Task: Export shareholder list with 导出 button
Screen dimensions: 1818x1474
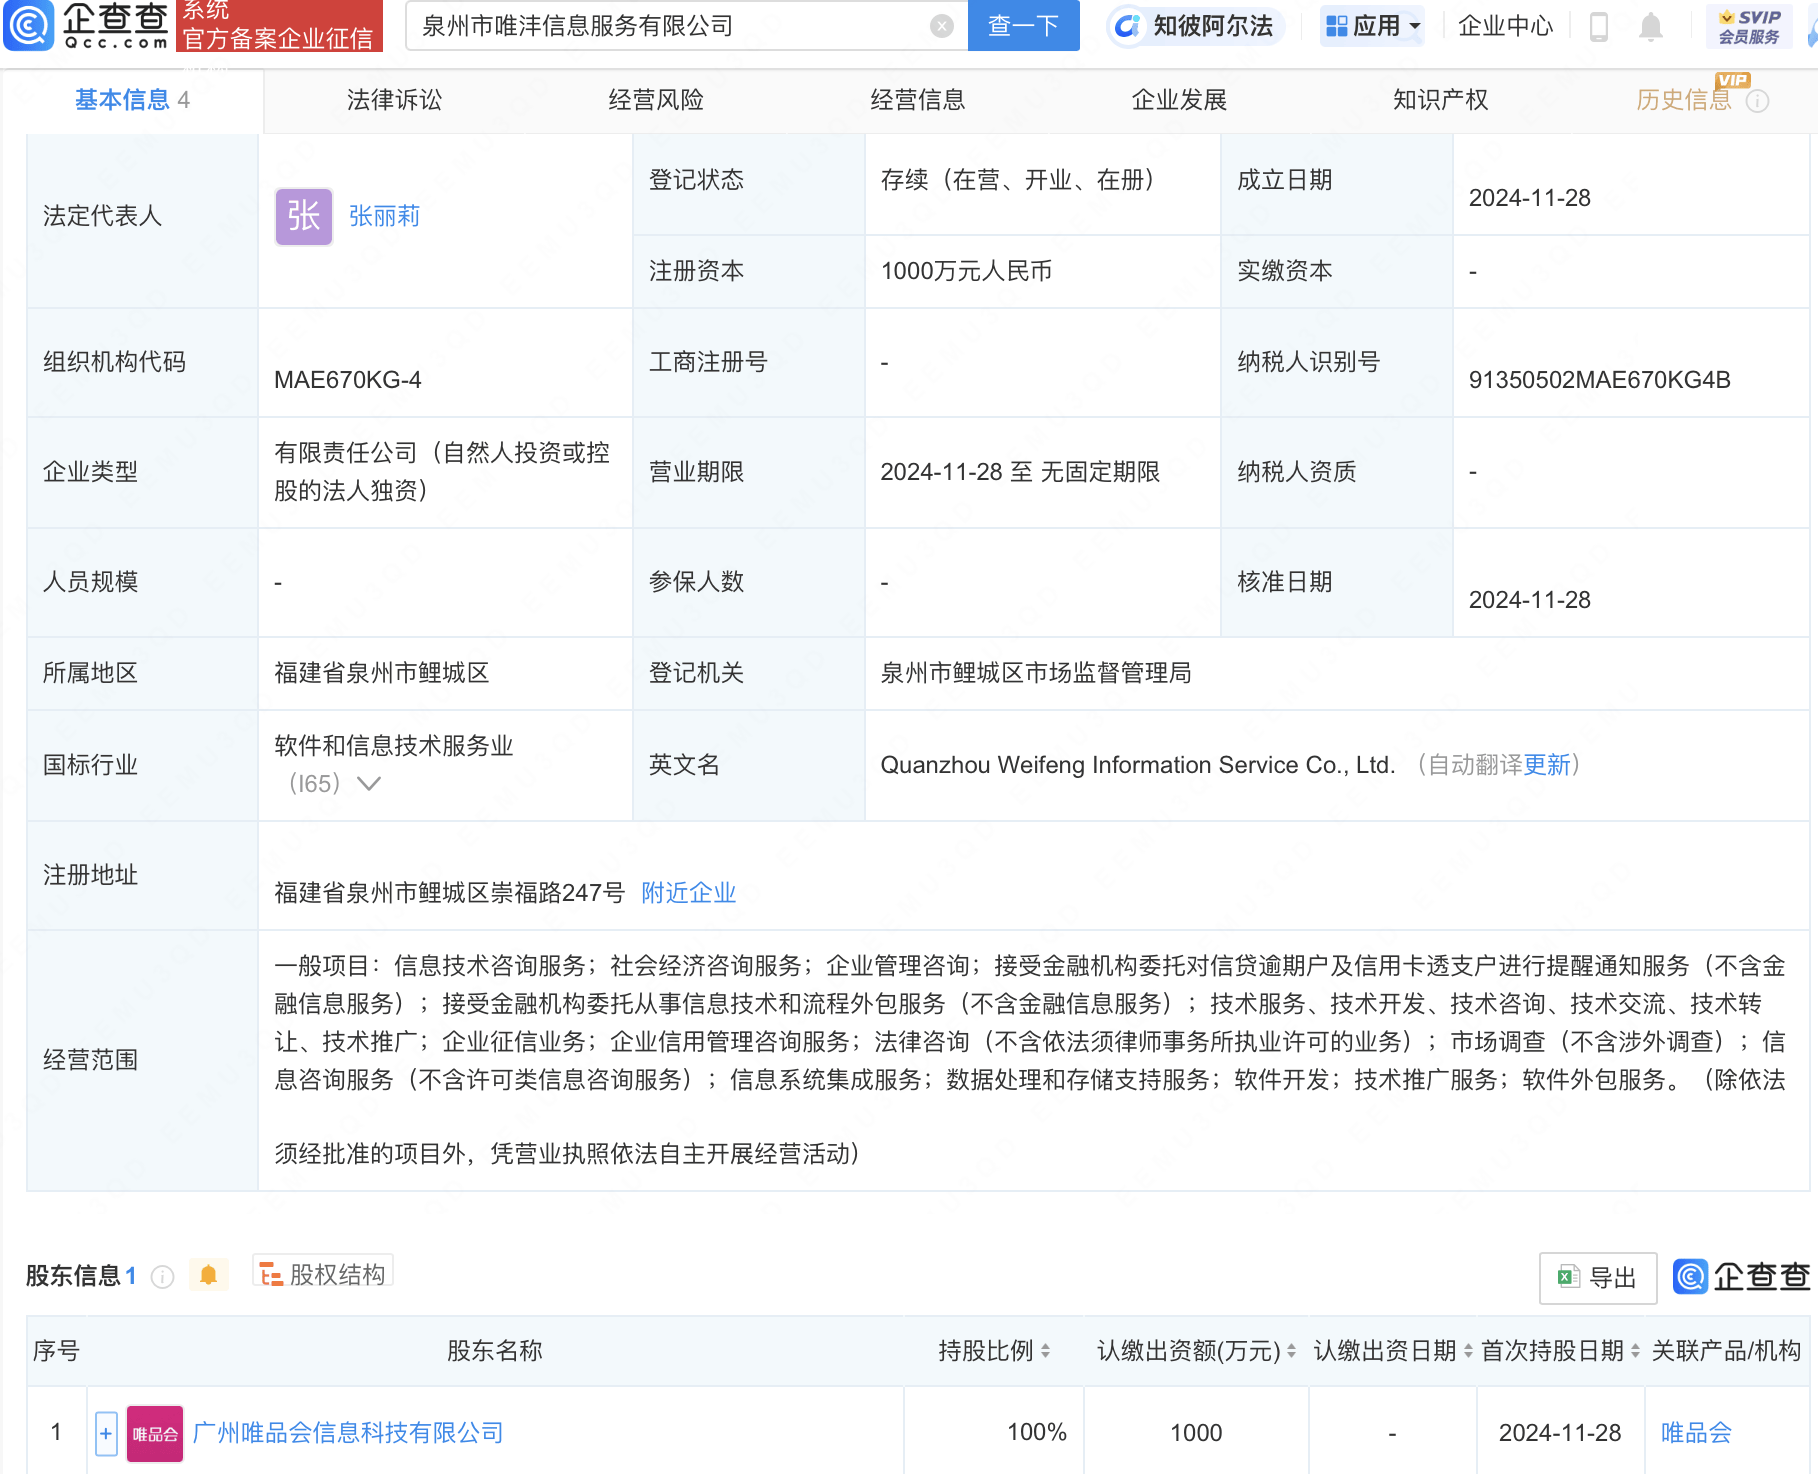Action: point(1598,1277)
